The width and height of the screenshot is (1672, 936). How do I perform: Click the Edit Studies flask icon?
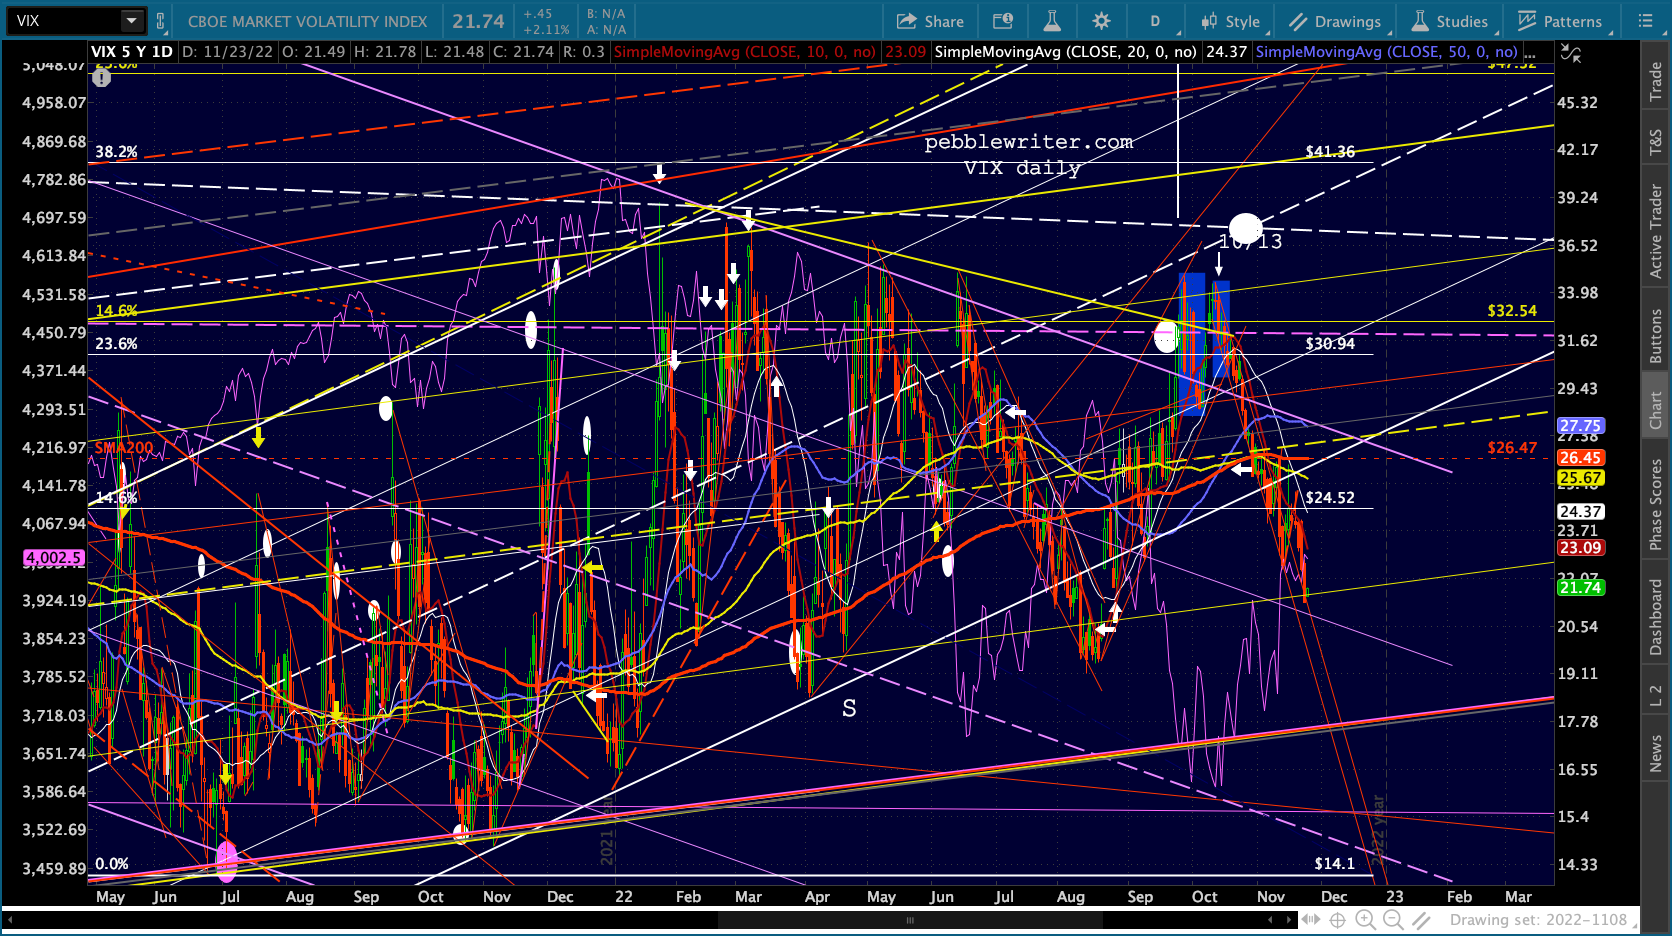click(1051, 21)
